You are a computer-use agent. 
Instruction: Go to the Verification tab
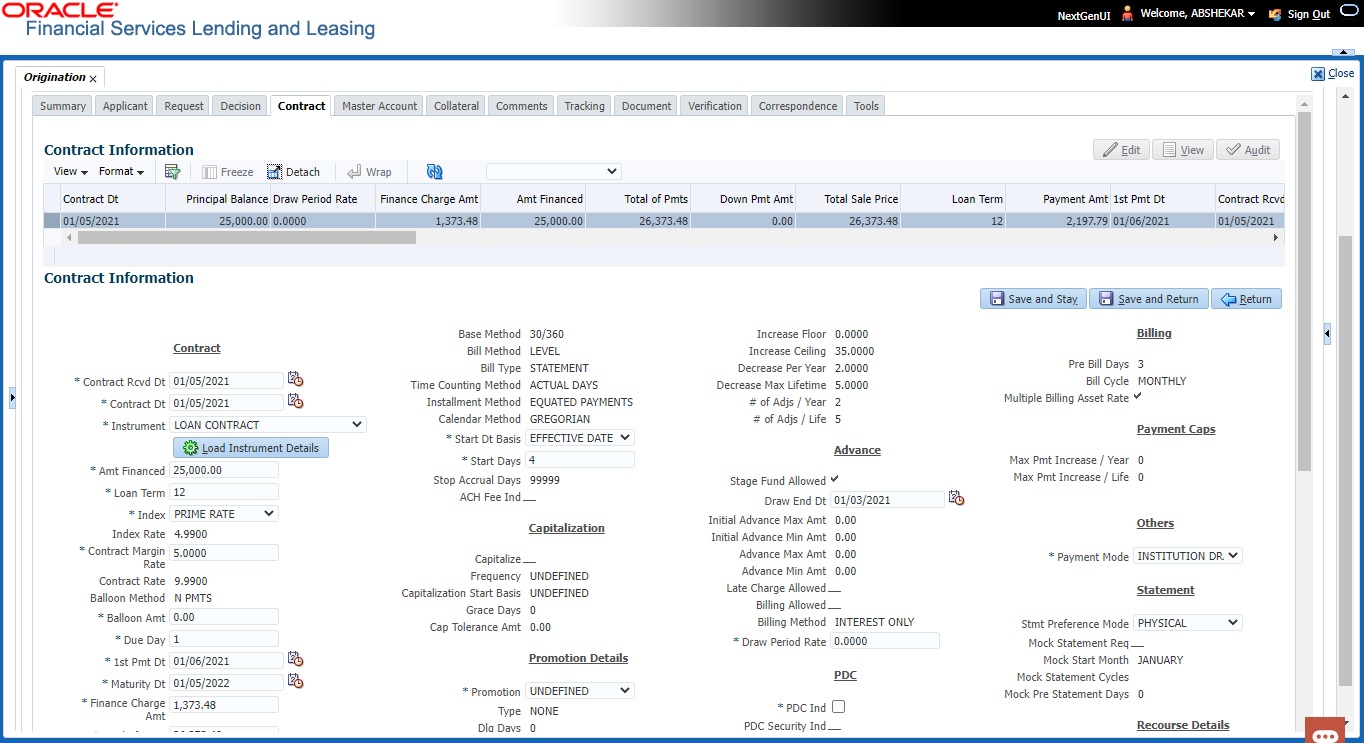[x=715, y=106]
